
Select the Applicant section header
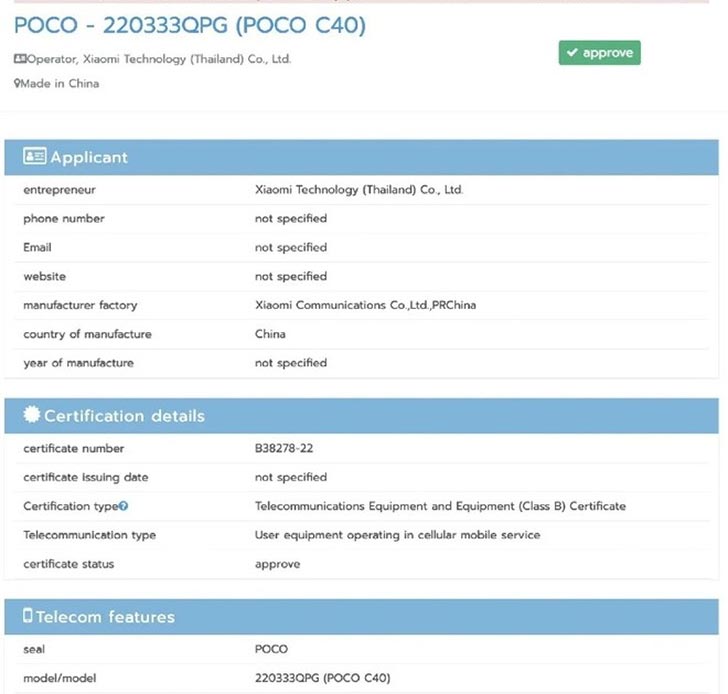(361, 157)
